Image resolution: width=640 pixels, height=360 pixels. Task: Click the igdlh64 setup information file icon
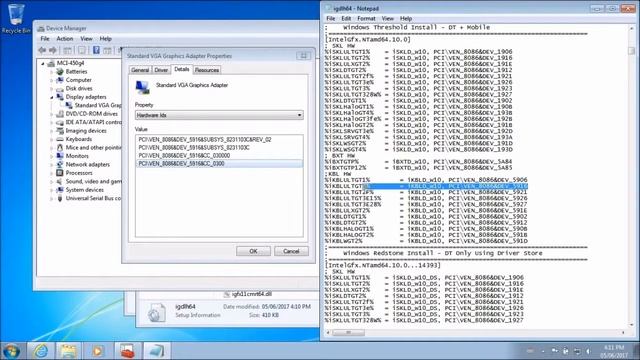click(156, 313)
